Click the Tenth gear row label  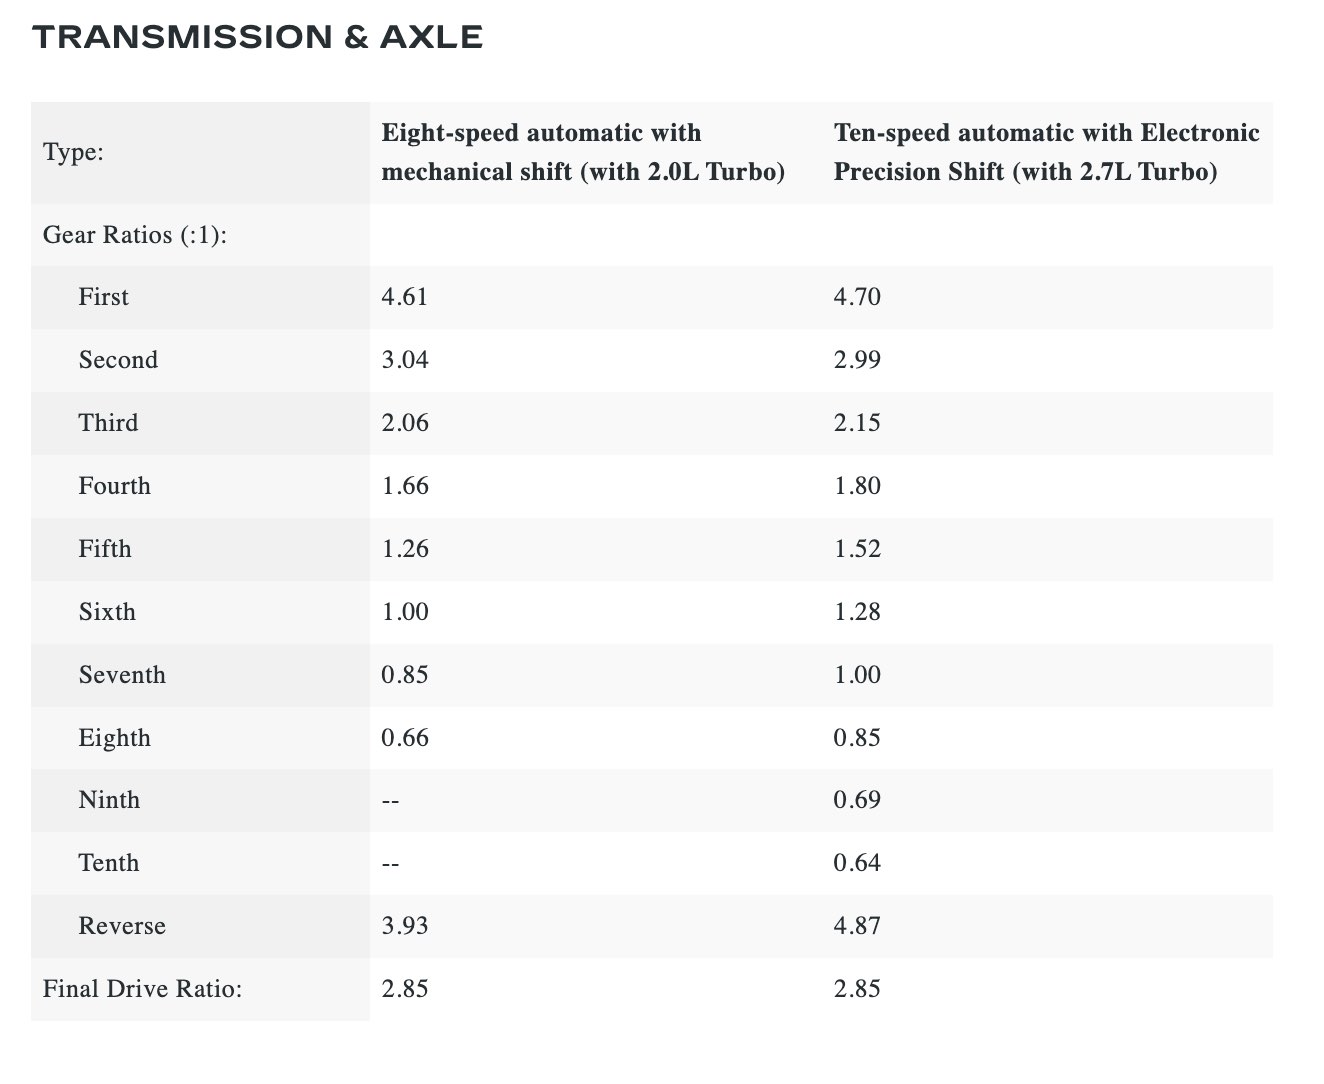point(109,863)
